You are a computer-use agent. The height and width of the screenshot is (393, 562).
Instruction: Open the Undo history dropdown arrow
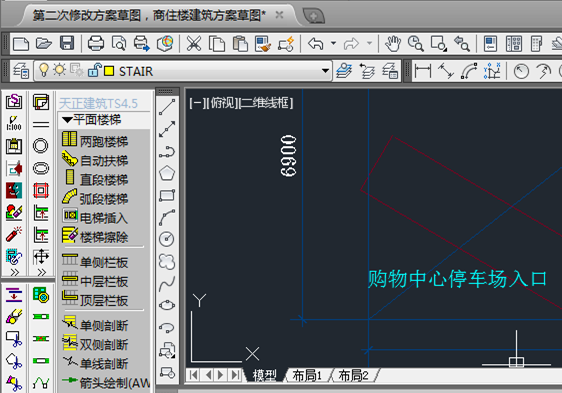click(333, 43)
